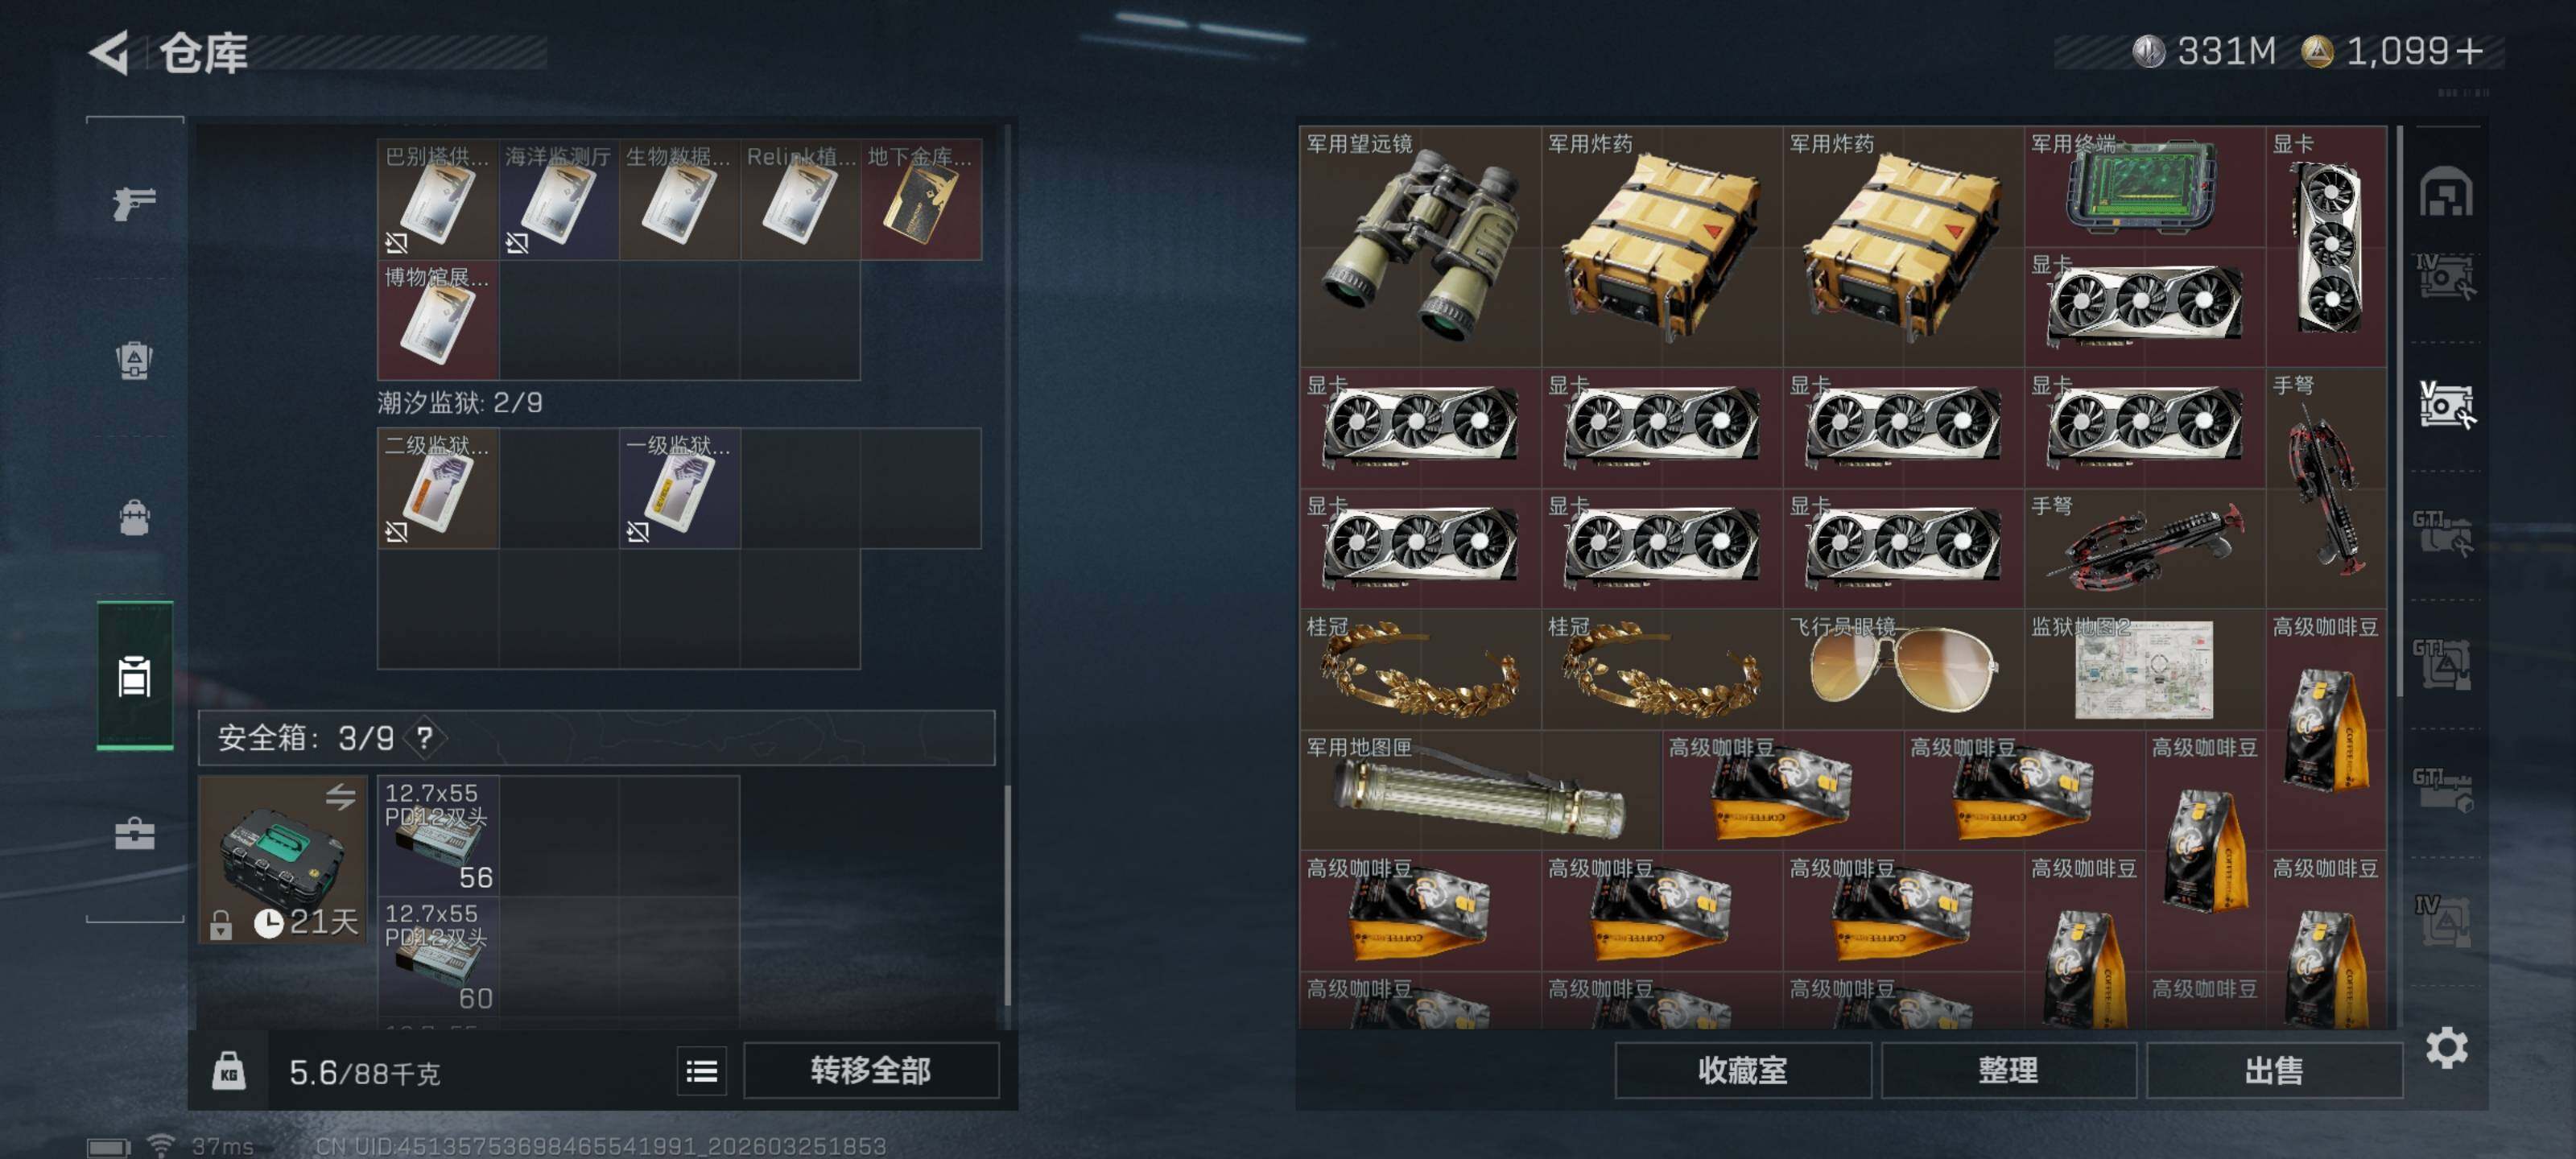This screenshot has height=1159, width=2576.
Task: Select the armor vest sidebar icon
Action: click(134, 360)
